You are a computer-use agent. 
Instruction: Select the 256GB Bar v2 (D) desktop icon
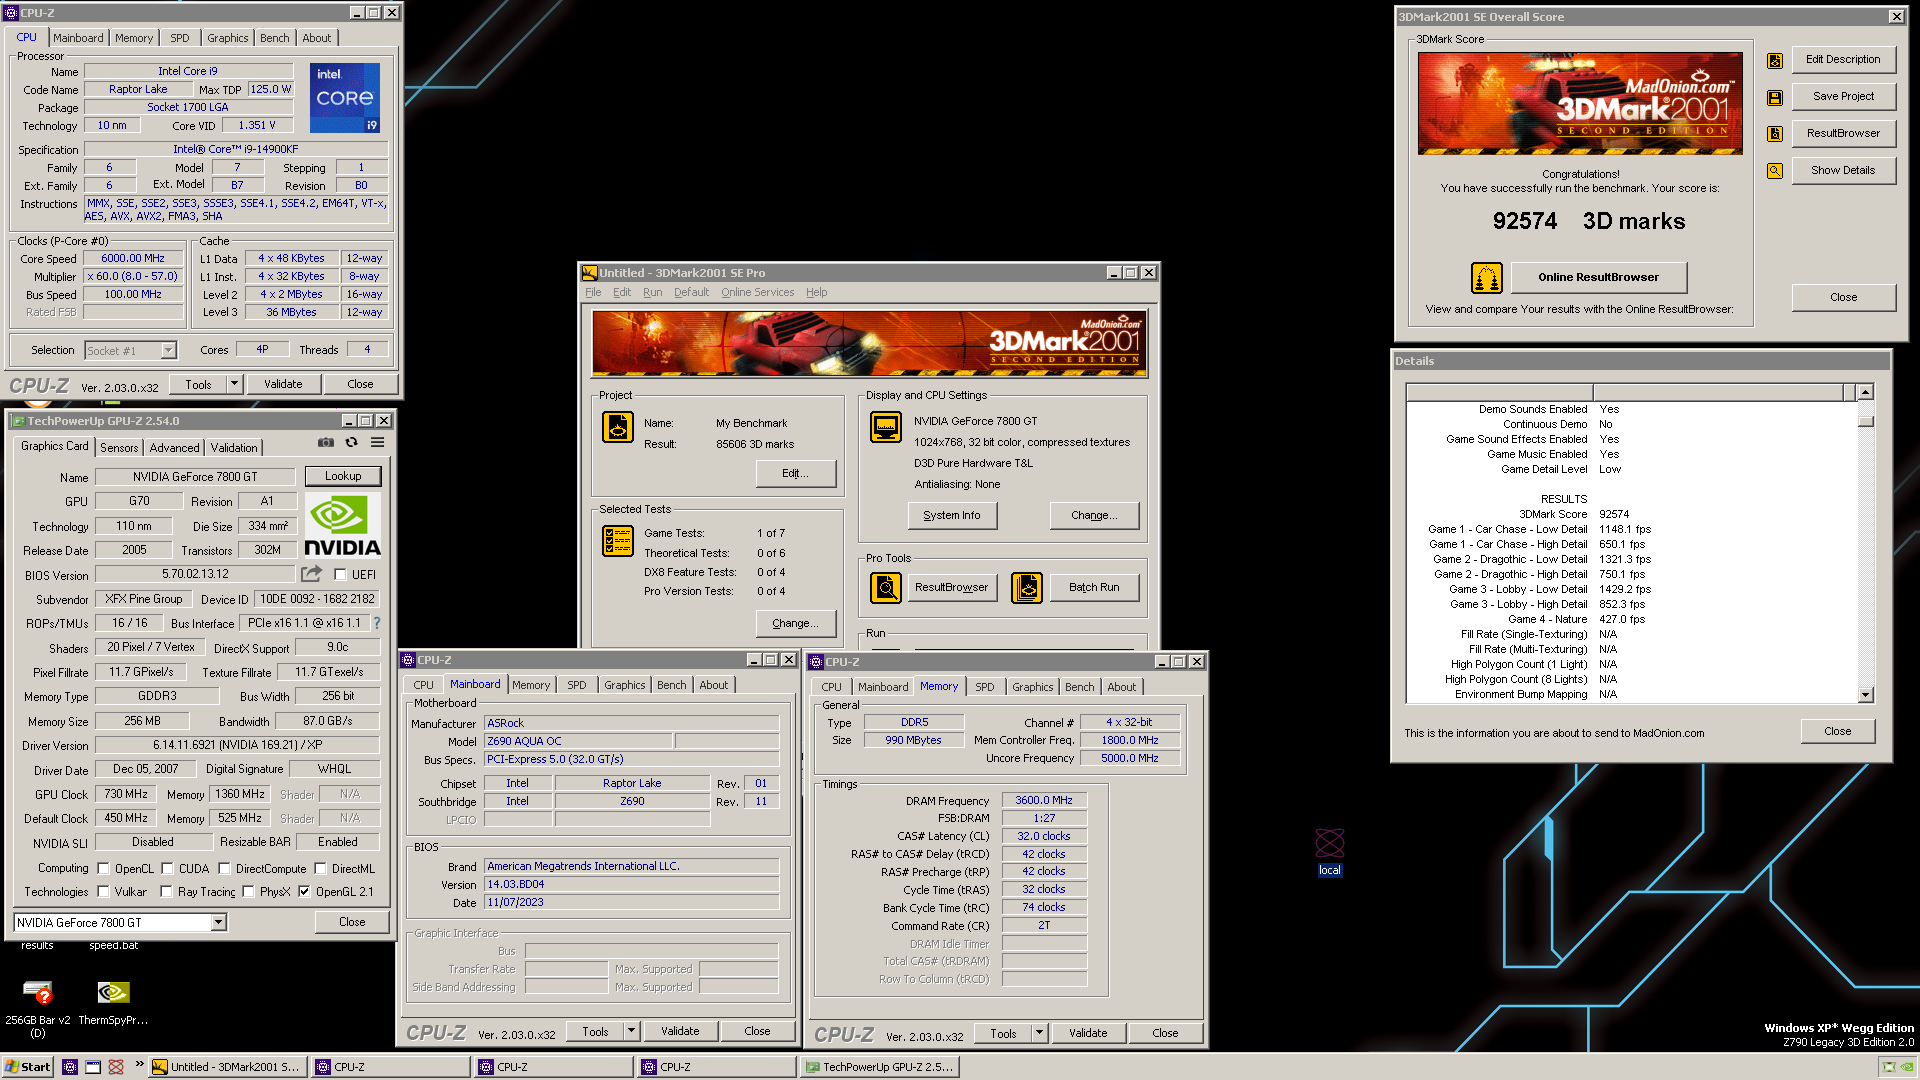click(x=38, y=1008)
